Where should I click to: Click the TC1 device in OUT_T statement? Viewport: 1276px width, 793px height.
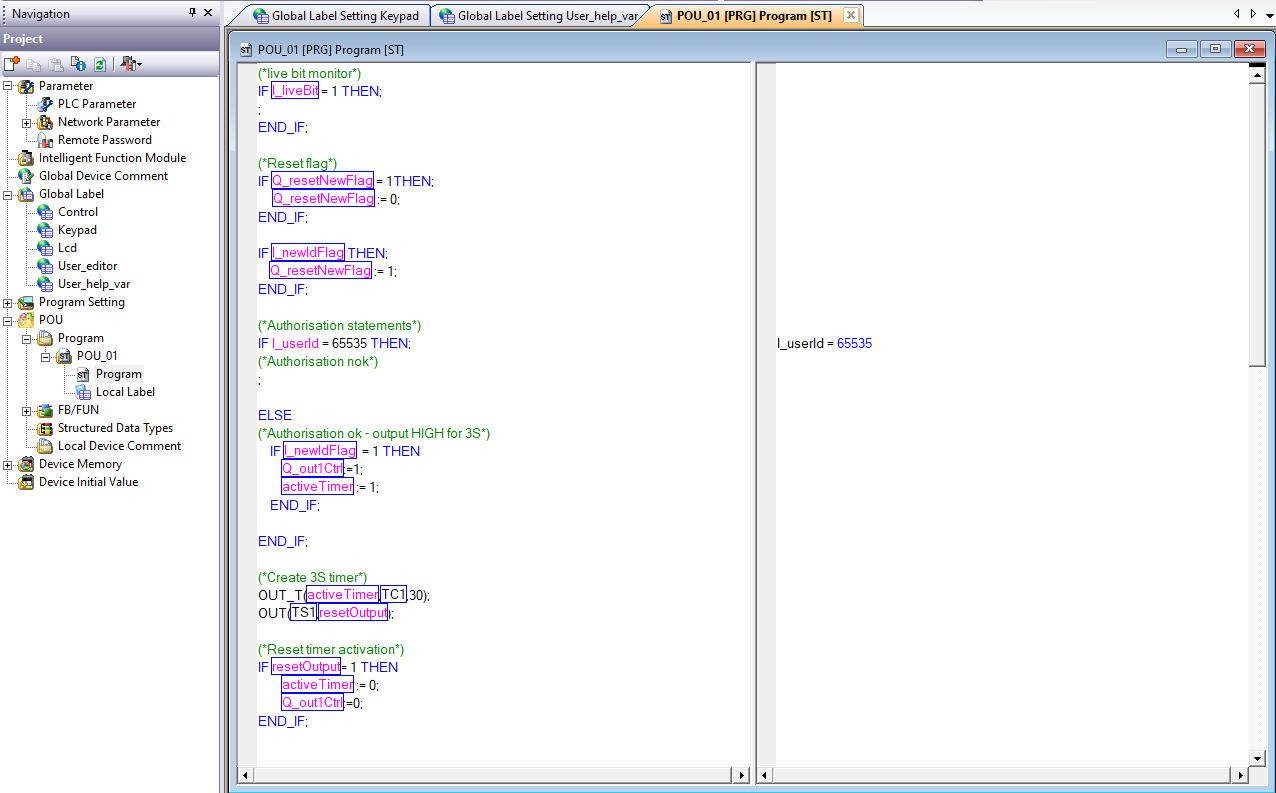(x=394, y=594)
